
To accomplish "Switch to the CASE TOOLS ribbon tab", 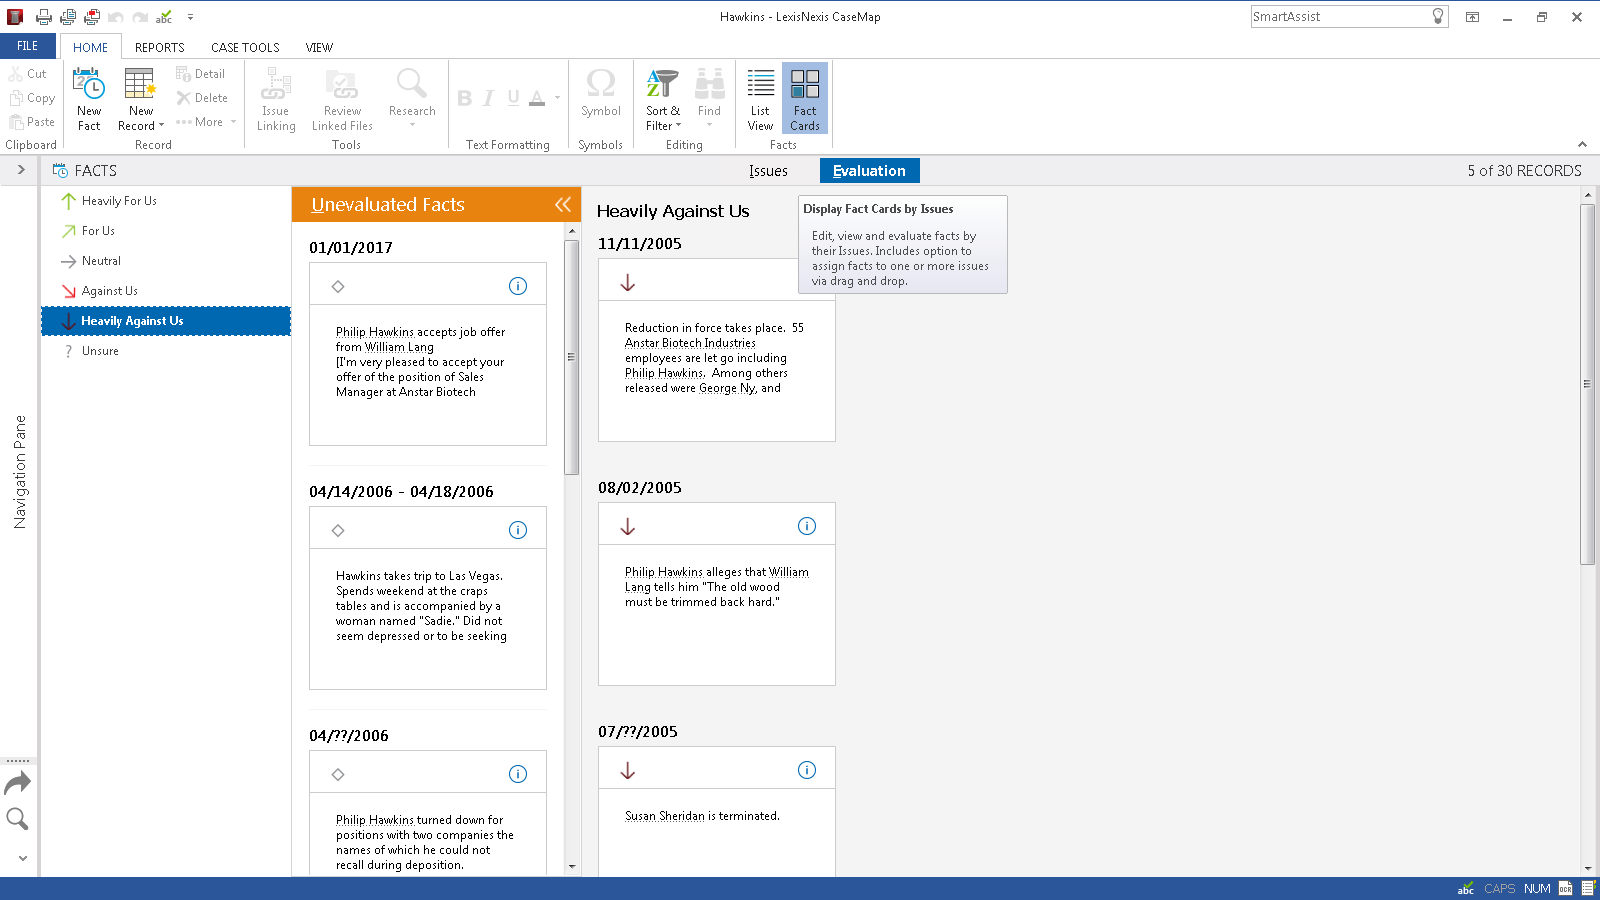I will click(245, 47).
